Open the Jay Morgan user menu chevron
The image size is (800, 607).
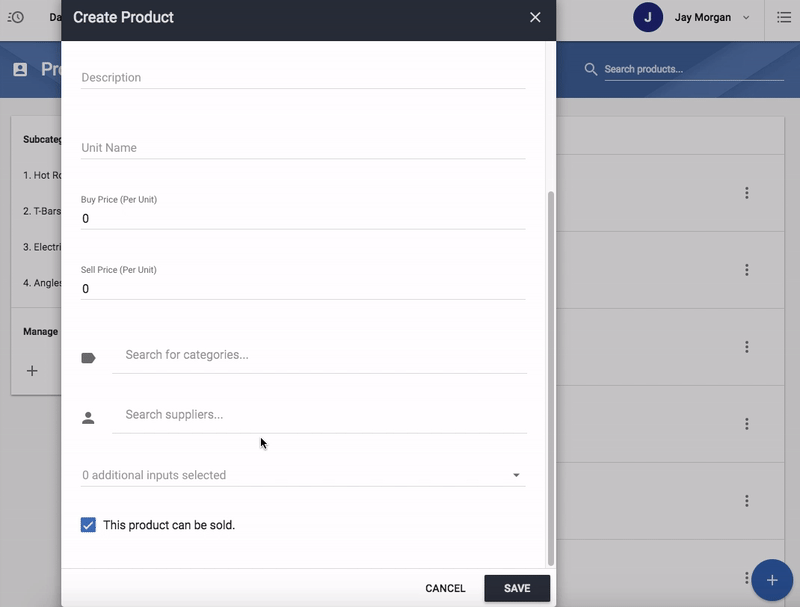pos(746,18)
